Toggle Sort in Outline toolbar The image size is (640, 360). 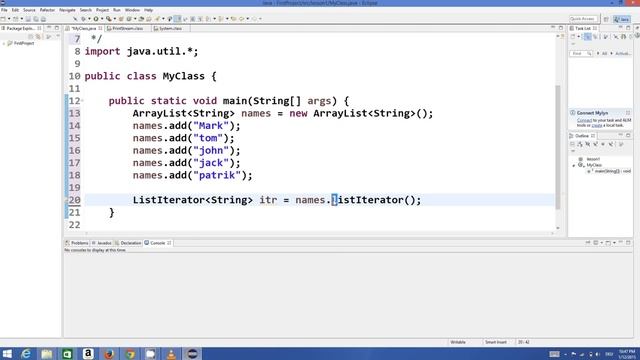click(x=580, y=144)
